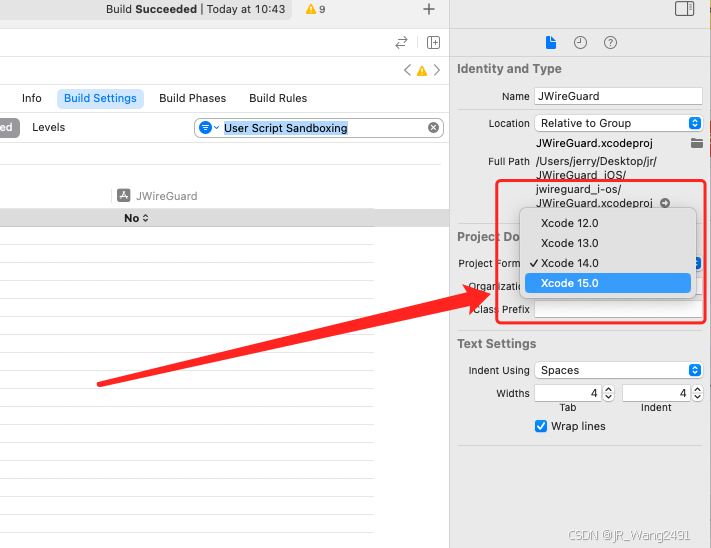Choose Xcode 15.0 from the menu
Viewport: 711px width, 548px height.
[608, 283]
